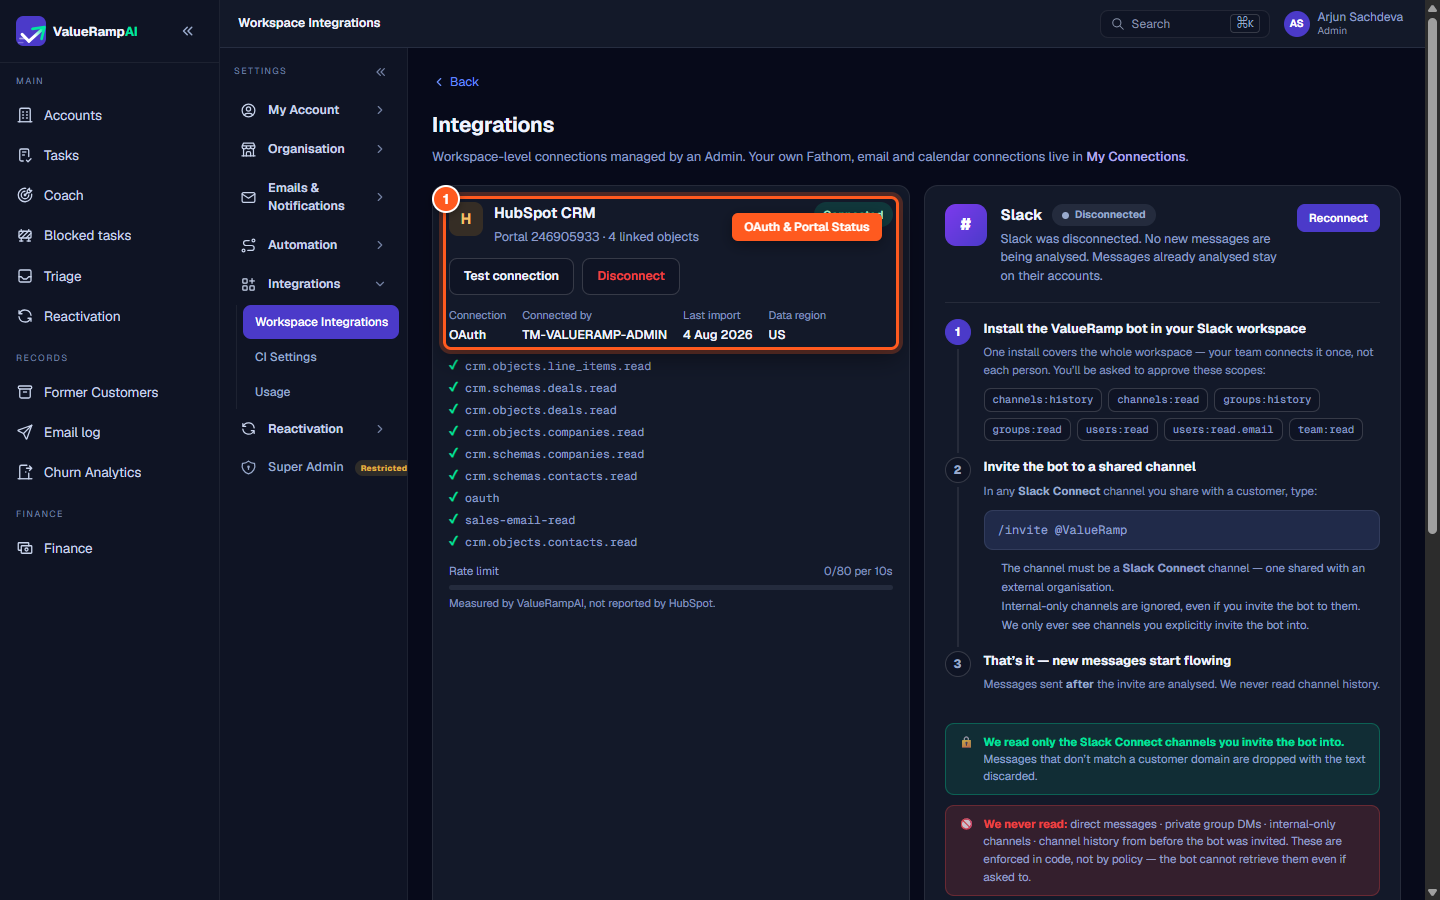Click the HubSpot Disconnect button

(631, 276)
